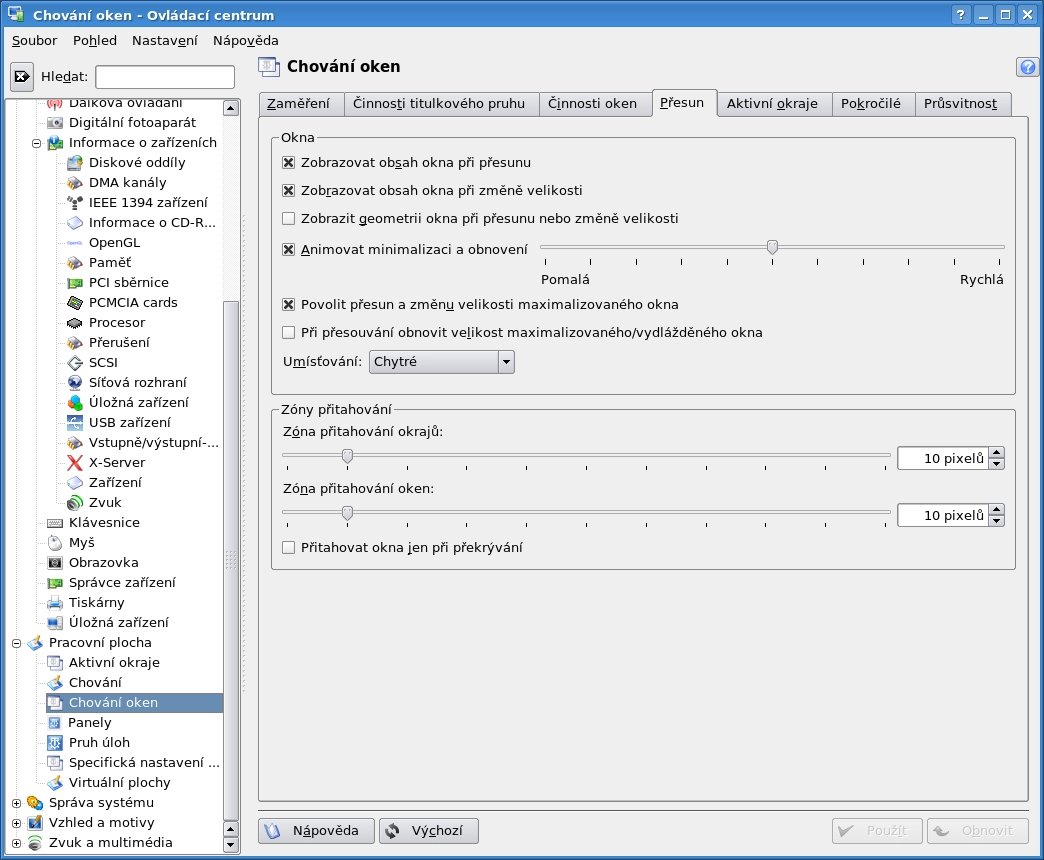Collapse the Informace o zařízeních tree branch
Viewport: 1044px width, 860px height.
(x=37, y=143)
